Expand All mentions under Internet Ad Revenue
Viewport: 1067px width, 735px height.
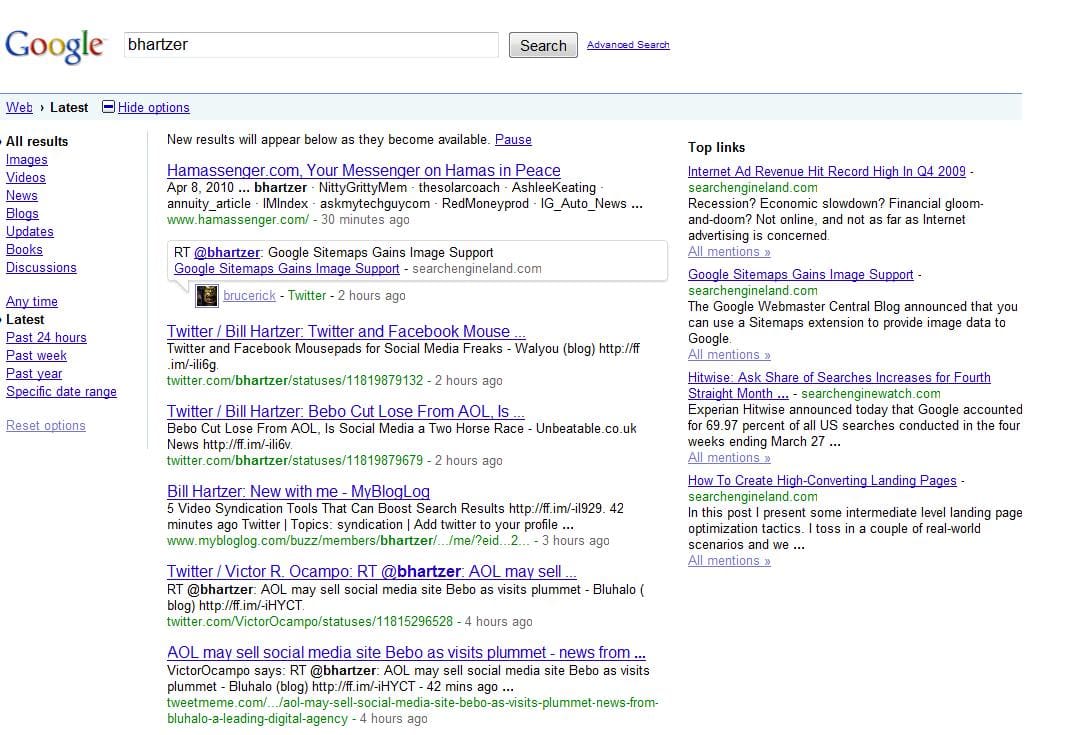(x=729, y=252)
